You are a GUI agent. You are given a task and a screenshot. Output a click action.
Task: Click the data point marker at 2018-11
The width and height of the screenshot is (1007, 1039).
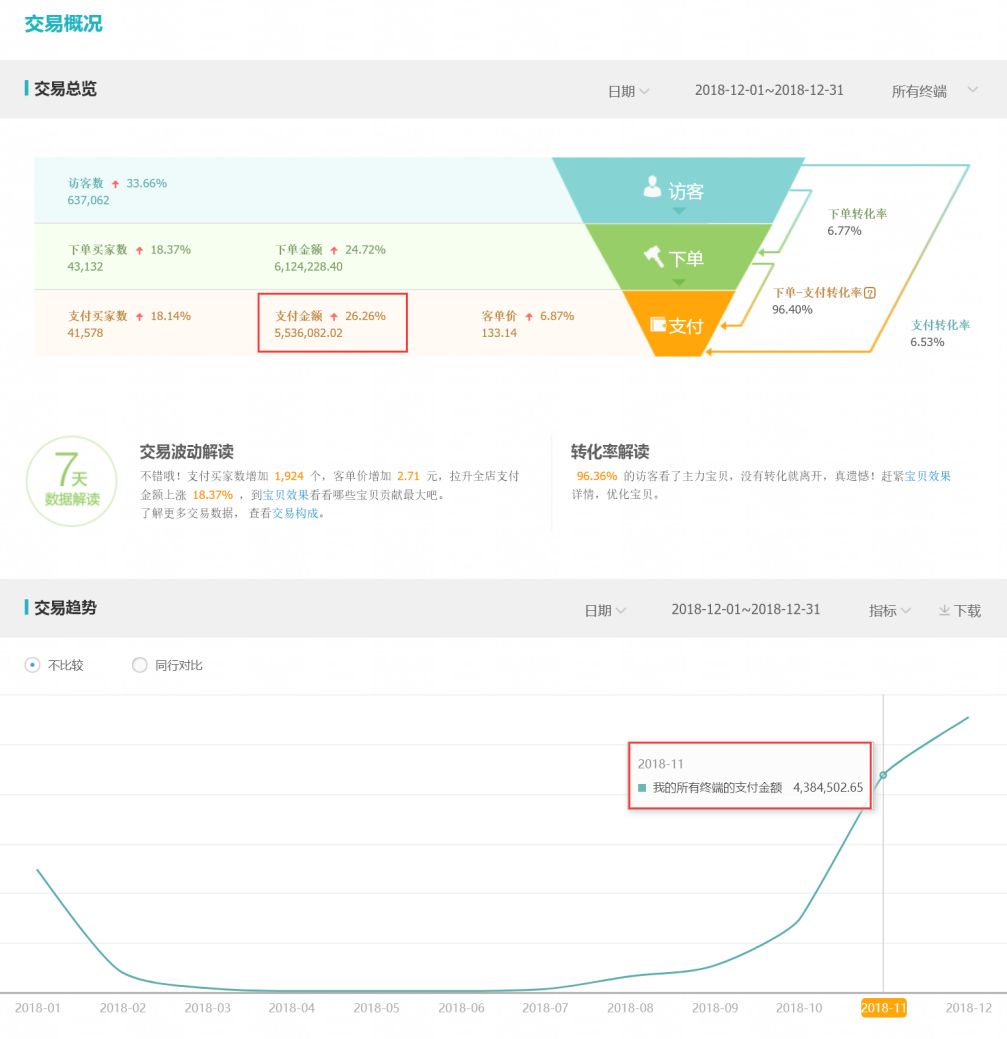coord(884,775)
